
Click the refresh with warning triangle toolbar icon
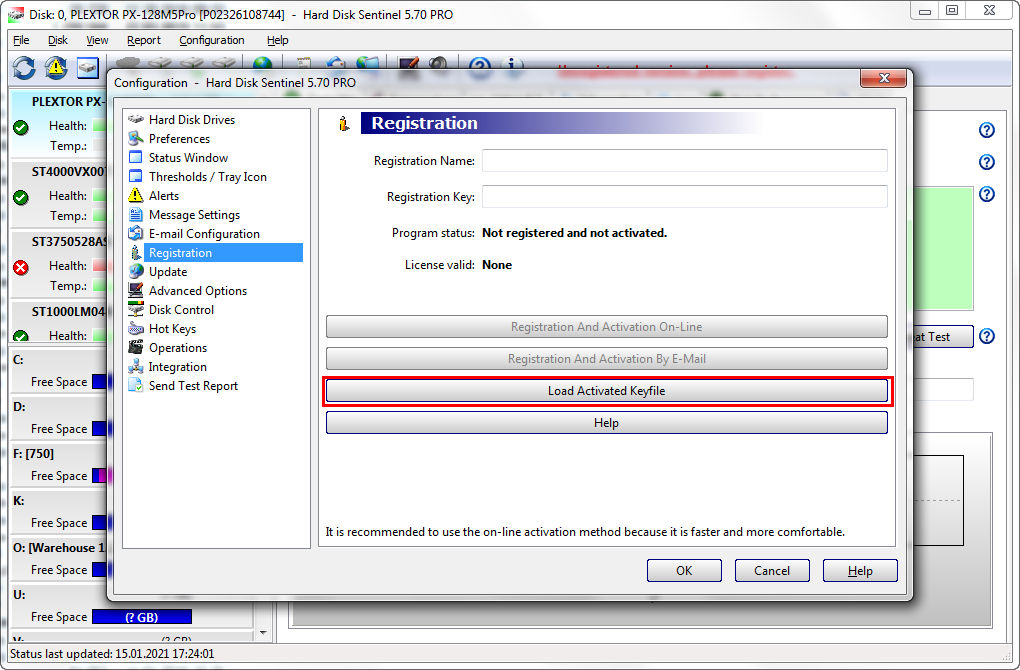tap(56, 68)
